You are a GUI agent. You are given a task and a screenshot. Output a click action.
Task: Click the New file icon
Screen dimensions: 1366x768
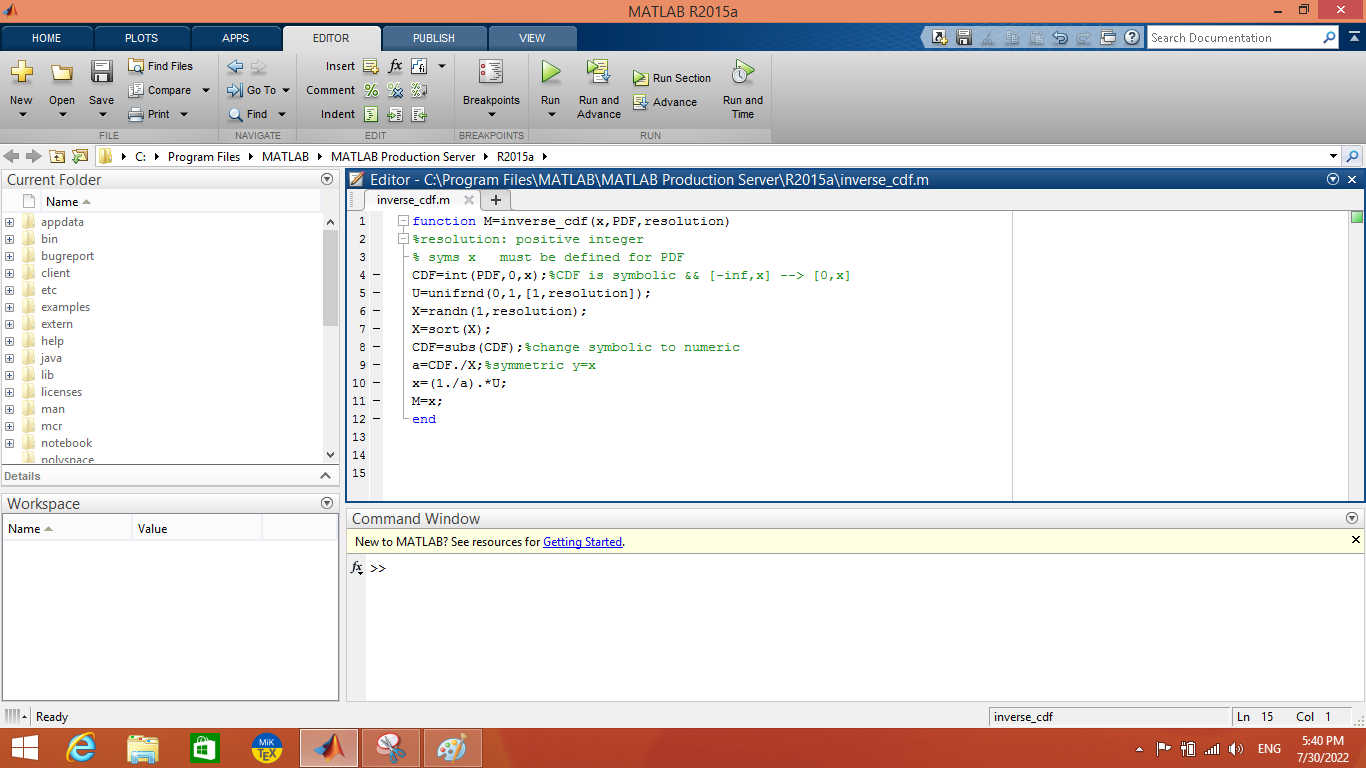[x=21, y=73]
